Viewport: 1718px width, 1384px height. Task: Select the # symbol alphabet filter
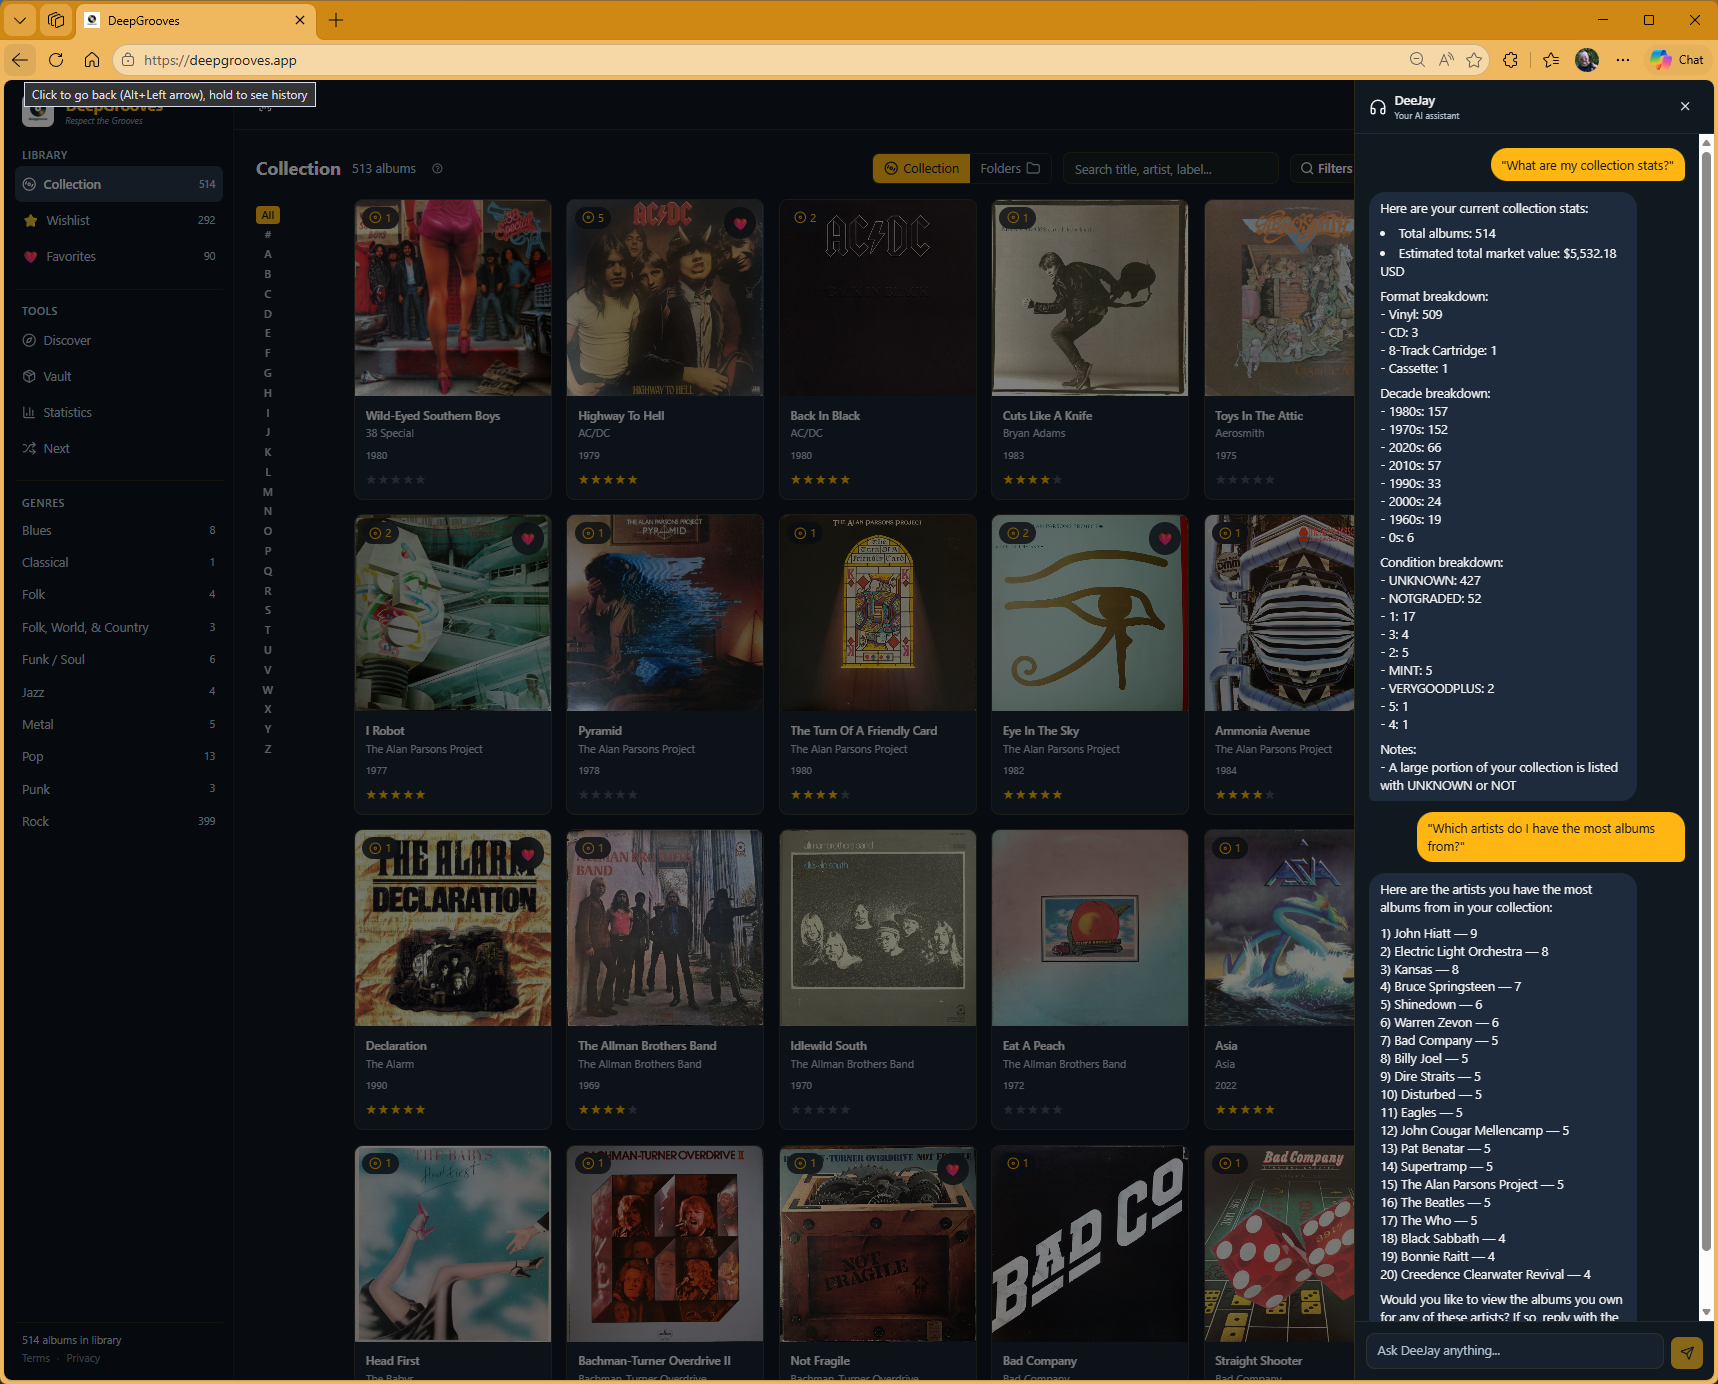(x=268, y=234)
